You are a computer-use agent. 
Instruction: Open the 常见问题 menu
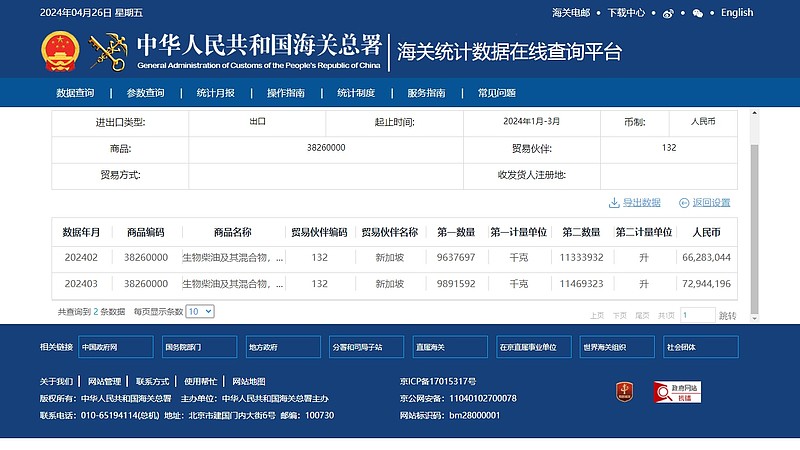tap(497, 93)
